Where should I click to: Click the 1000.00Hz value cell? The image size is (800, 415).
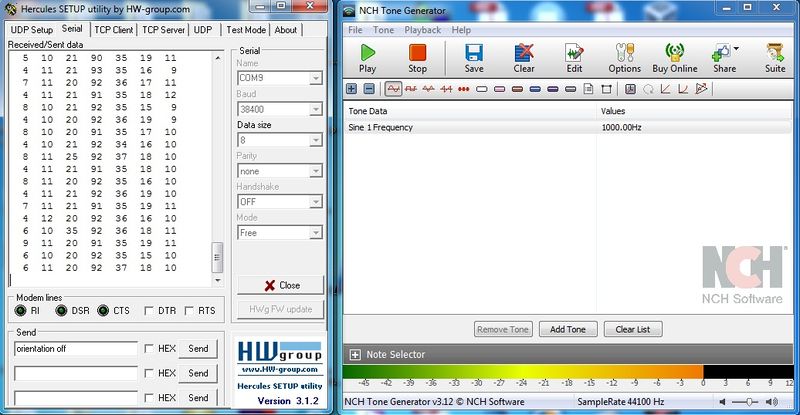click(x=621, y=127)
